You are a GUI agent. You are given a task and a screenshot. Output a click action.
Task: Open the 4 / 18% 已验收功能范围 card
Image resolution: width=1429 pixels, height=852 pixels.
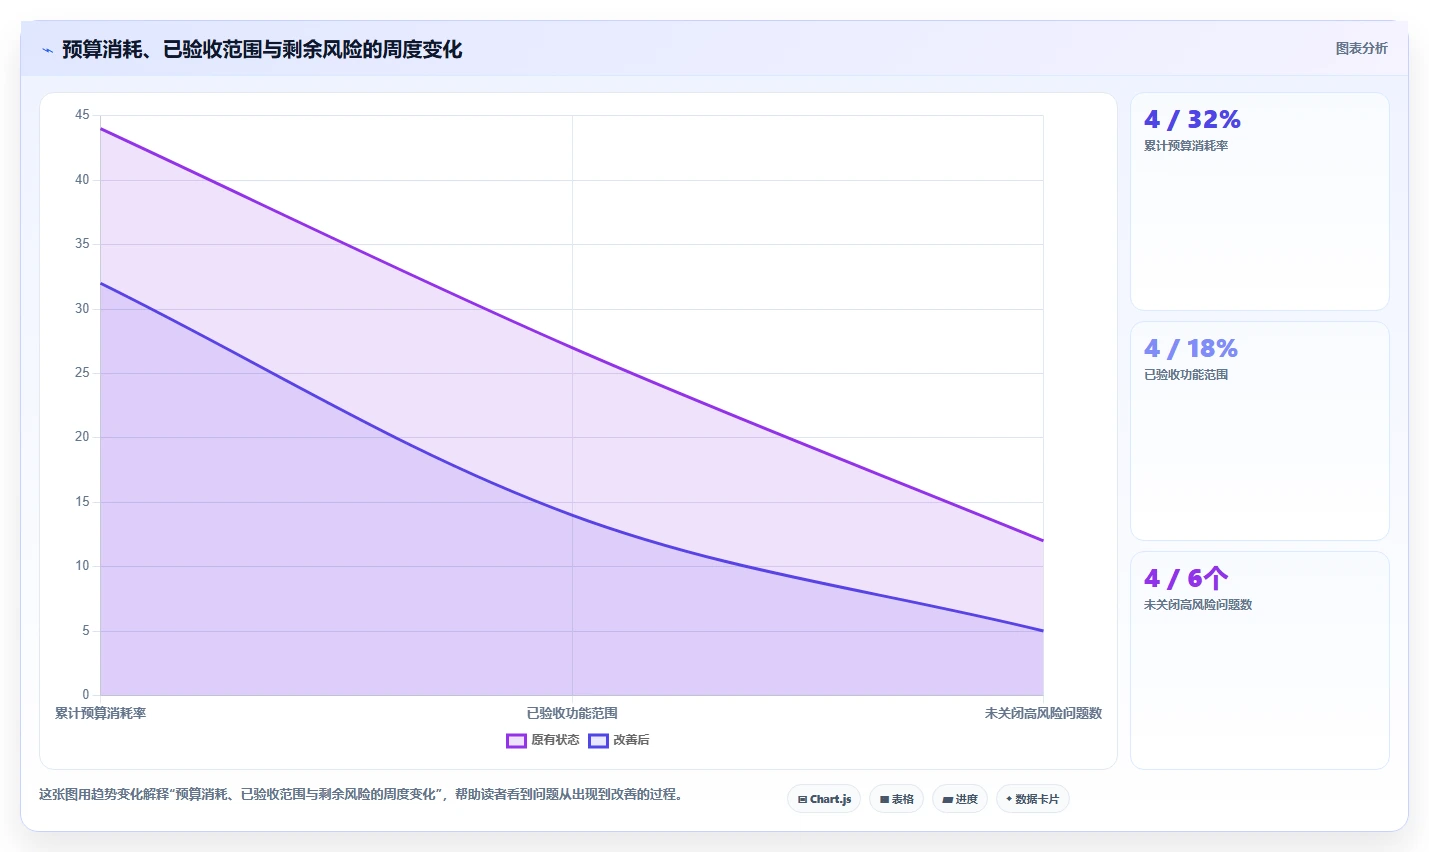[1259, 431]
